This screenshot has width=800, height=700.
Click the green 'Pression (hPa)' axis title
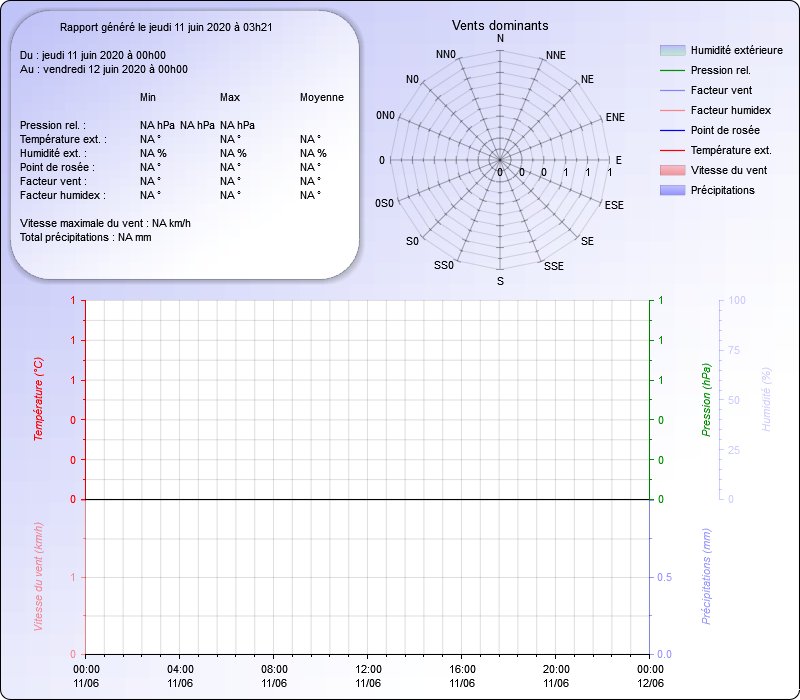point(706,400)
